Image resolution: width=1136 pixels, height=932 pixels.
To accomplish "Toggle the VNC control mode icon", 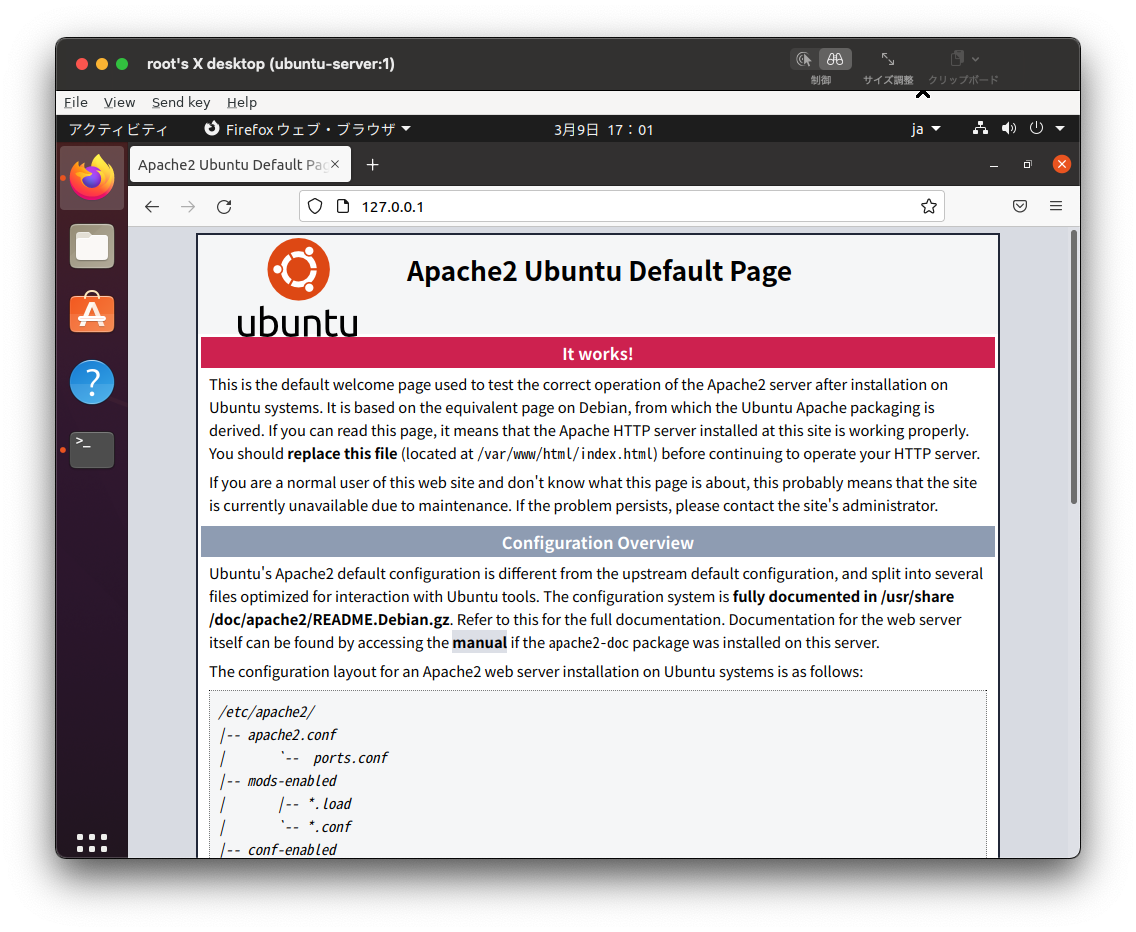I will (803, 59).
